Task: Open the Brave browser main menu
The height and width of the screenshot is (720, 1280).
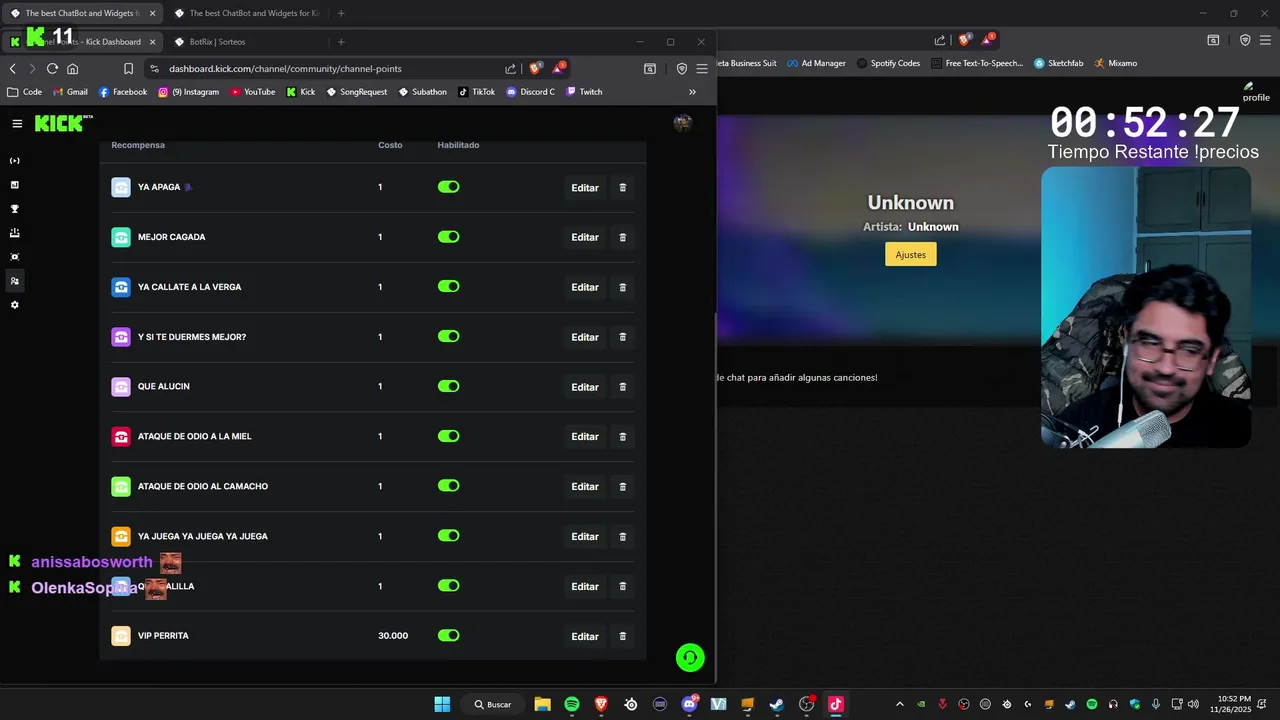Action: (702, 69)
